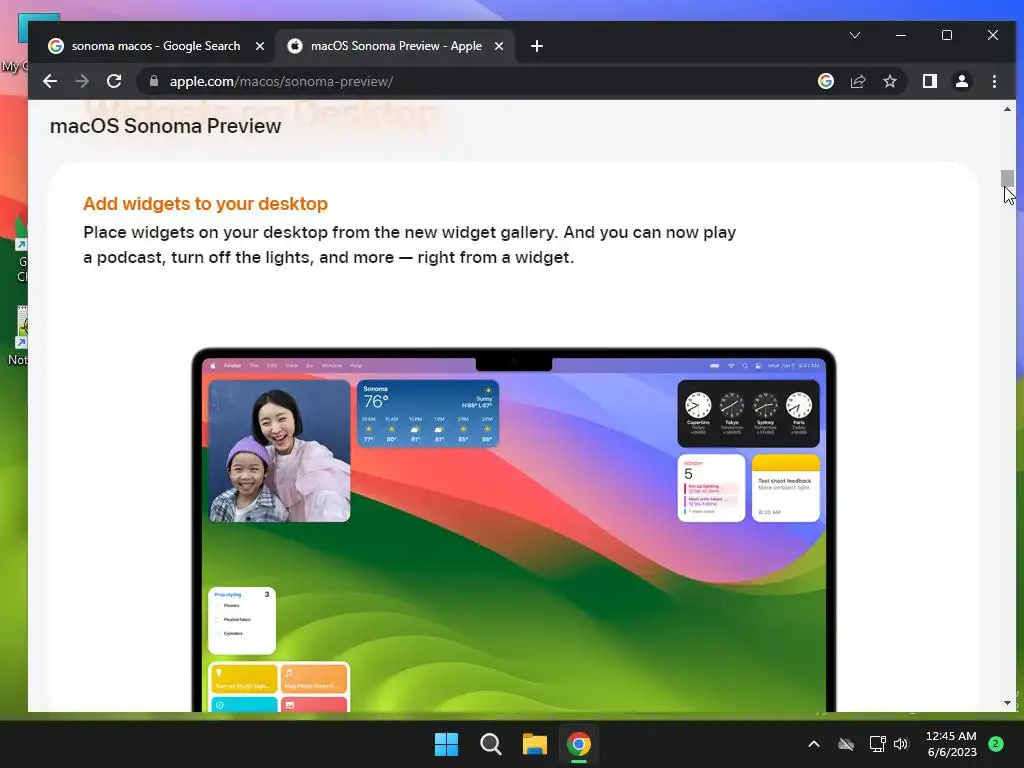The height and width of the screenshot is (768, 1024).
Task: Bookmark this page with star icon
Action: 890,81
